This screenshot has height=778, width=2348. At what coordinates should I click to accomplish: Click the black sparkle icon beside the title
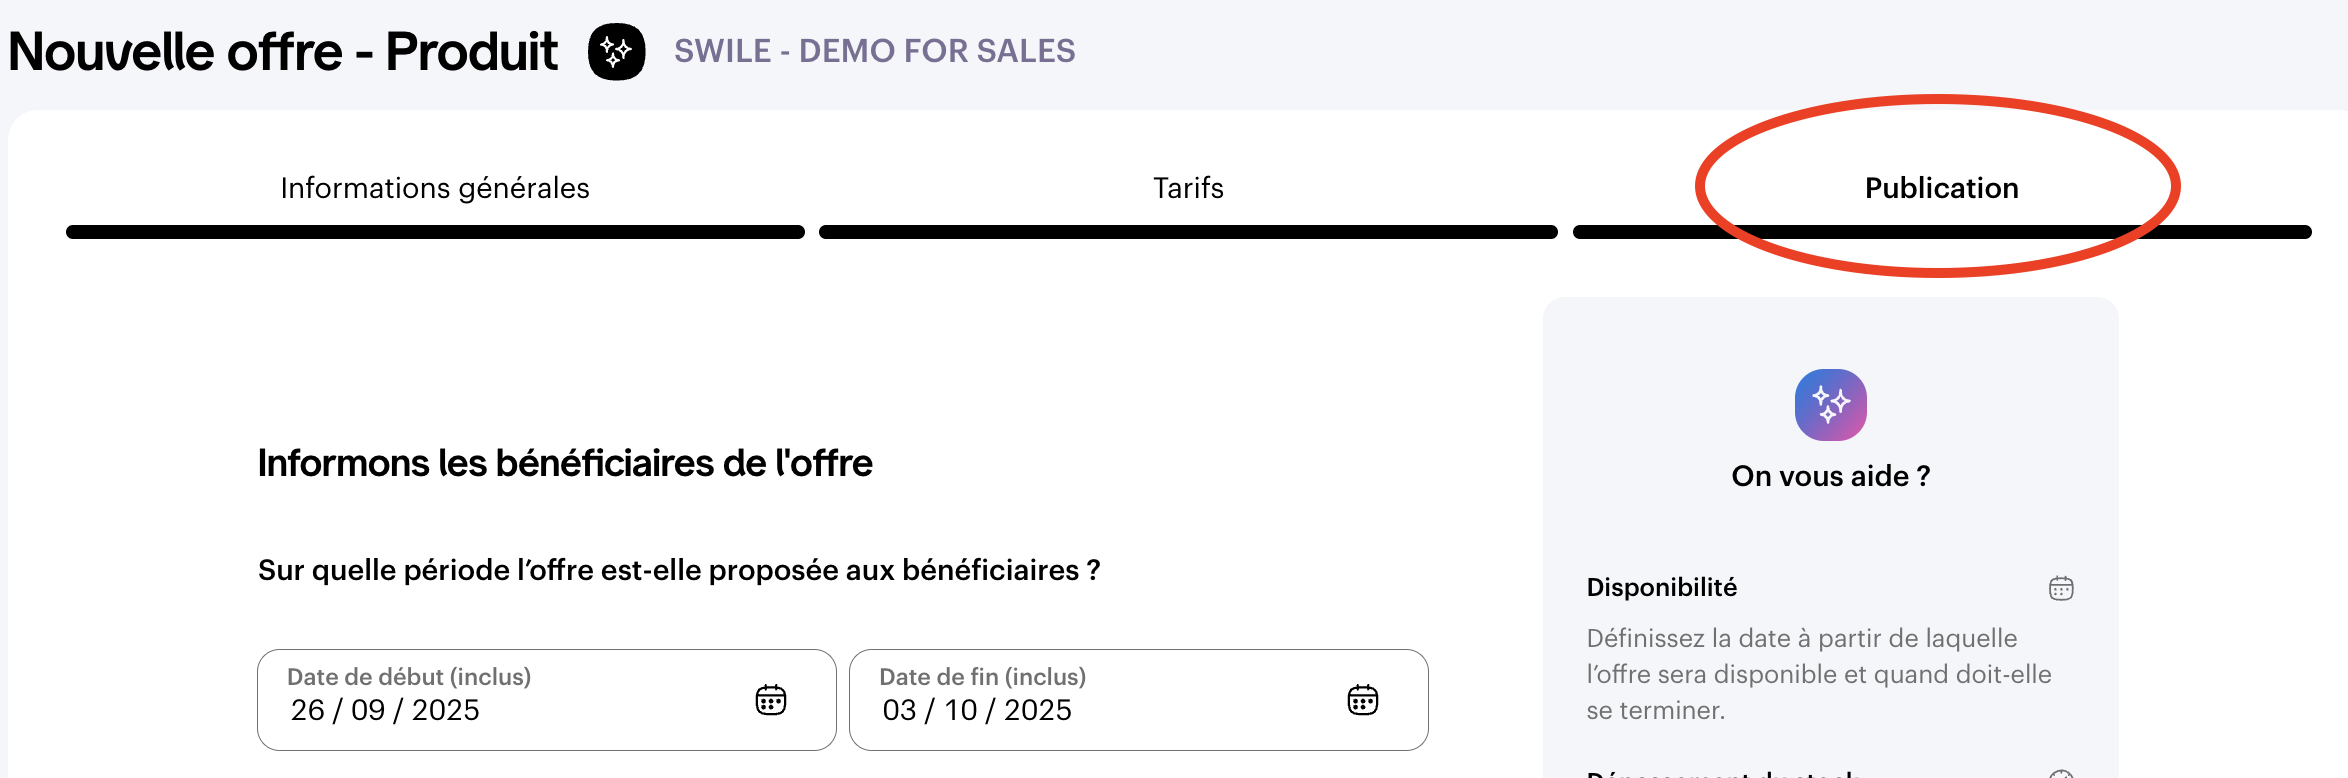click(x=616, y=52)
